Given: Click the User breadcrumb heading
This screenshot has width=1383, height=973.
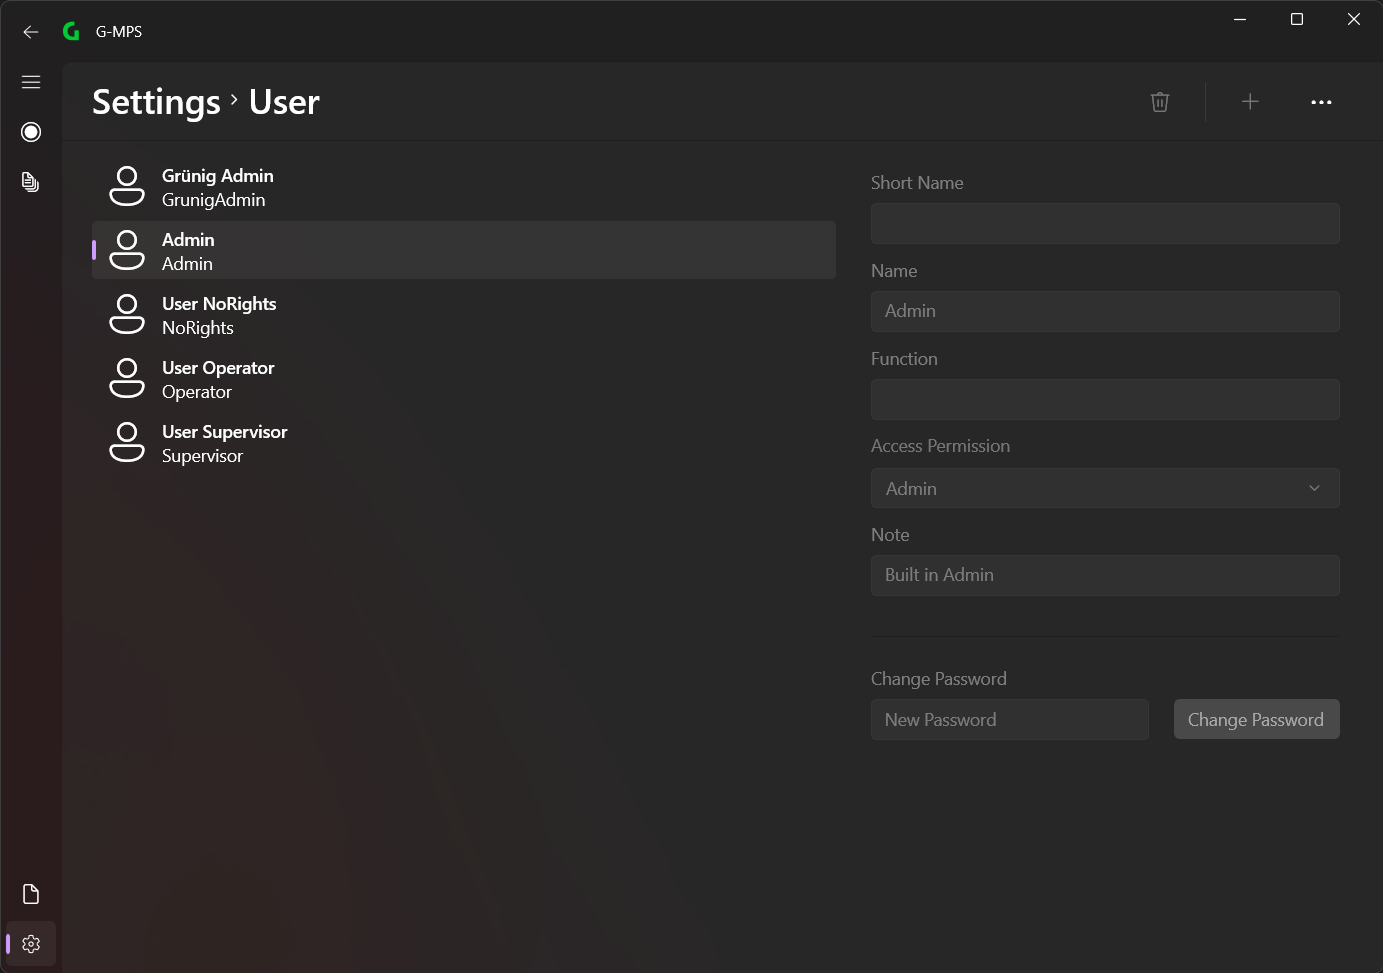Looking at the screenshot, I should [x=284, y=102].
